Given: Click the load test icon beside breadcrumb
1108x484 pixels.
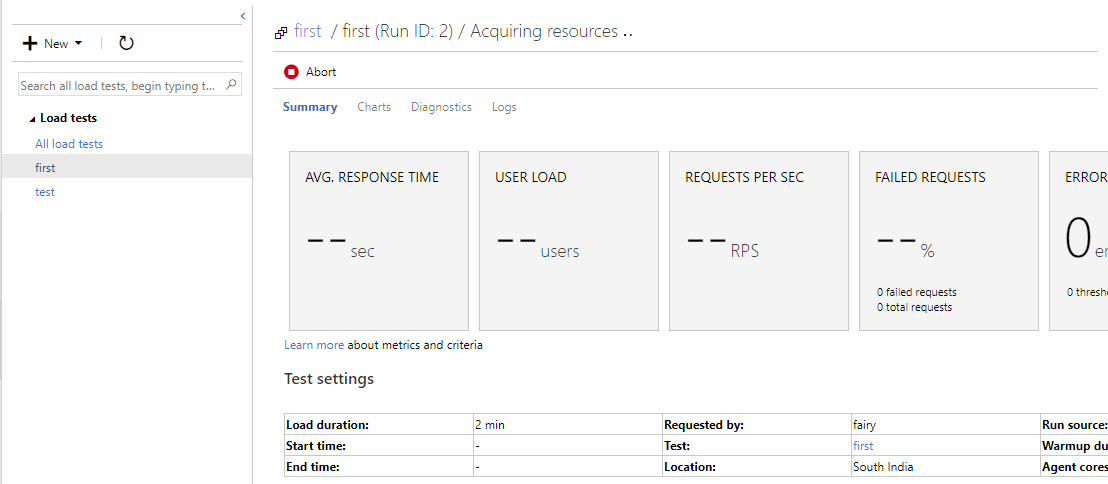Looking at the screenshot, I should click(281, 33).
